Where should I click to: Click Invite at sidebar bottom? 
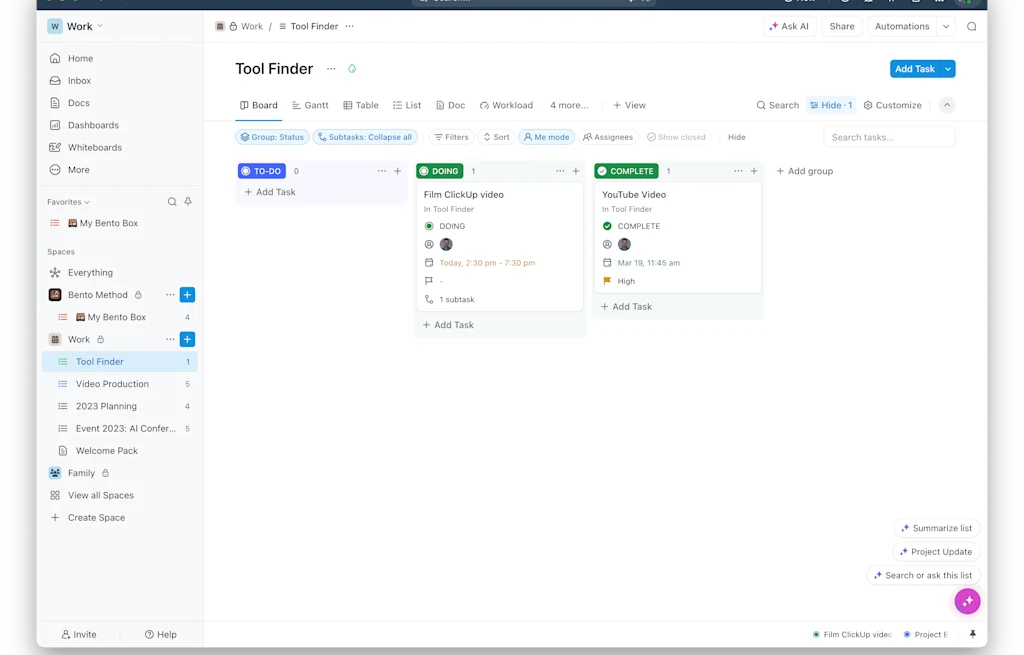coord(79,634)
